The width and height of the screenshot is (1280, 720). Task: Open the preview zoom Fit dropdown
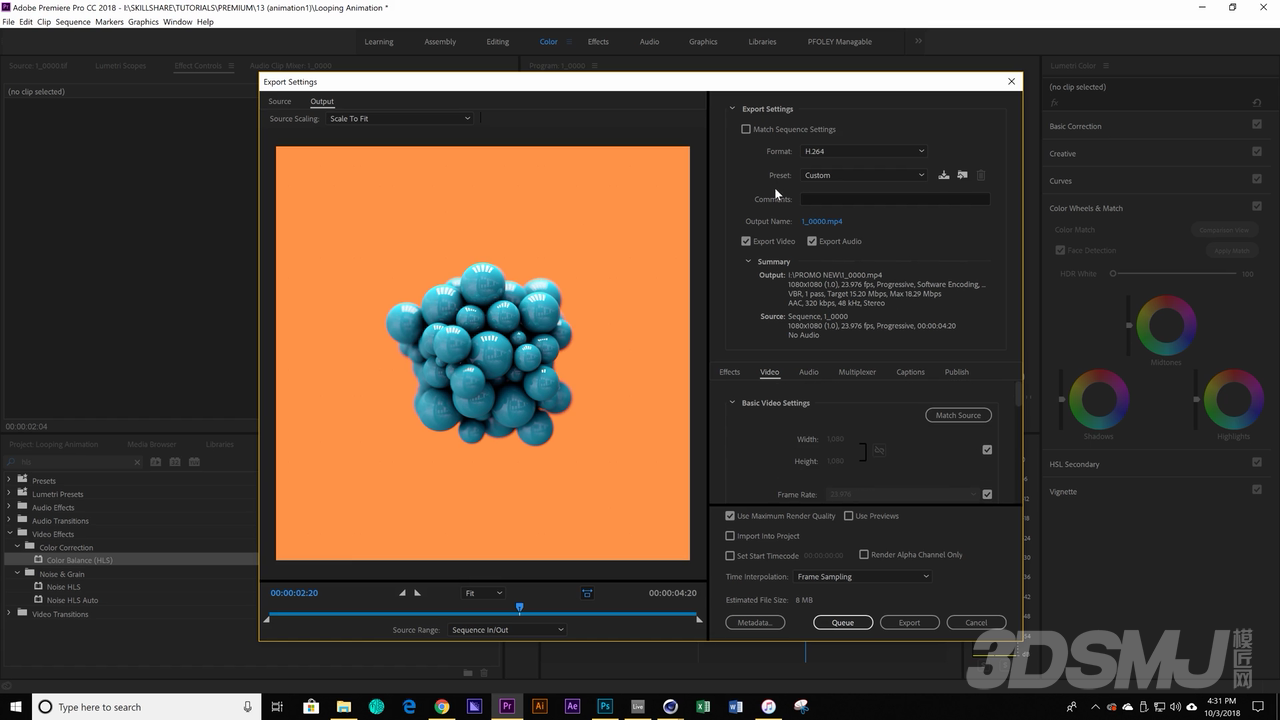pos(483,593)
